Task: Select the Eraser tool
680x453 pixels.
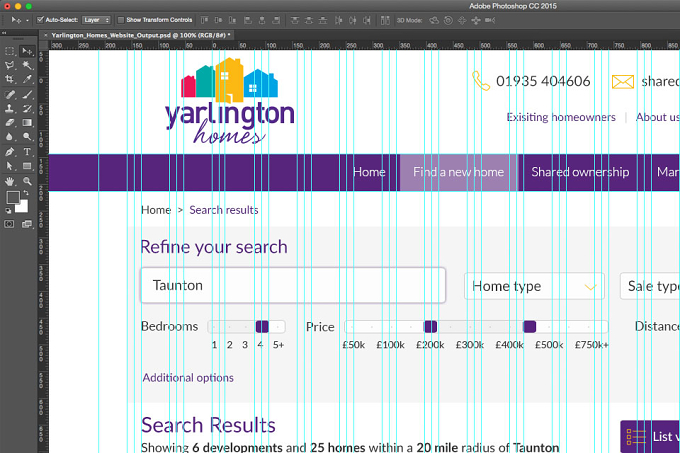Action: 10,123
